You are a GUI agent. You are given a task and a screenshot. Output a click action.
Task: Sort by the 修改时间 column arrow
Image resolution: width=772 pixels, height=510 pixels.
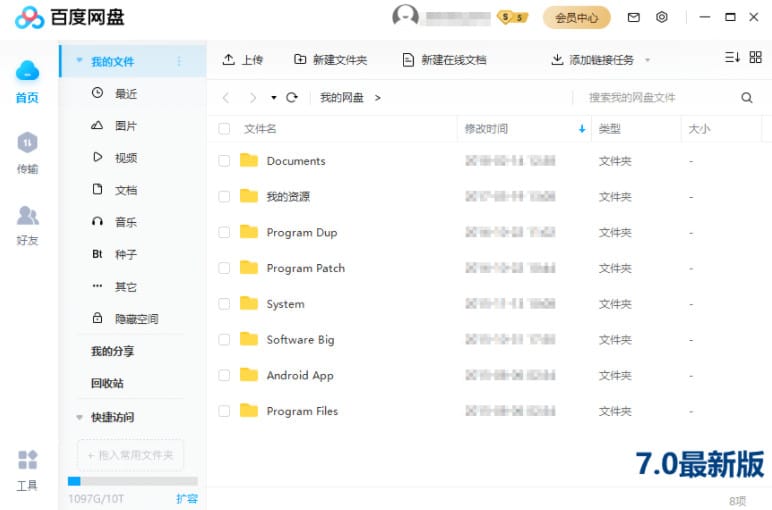point(582,129)
